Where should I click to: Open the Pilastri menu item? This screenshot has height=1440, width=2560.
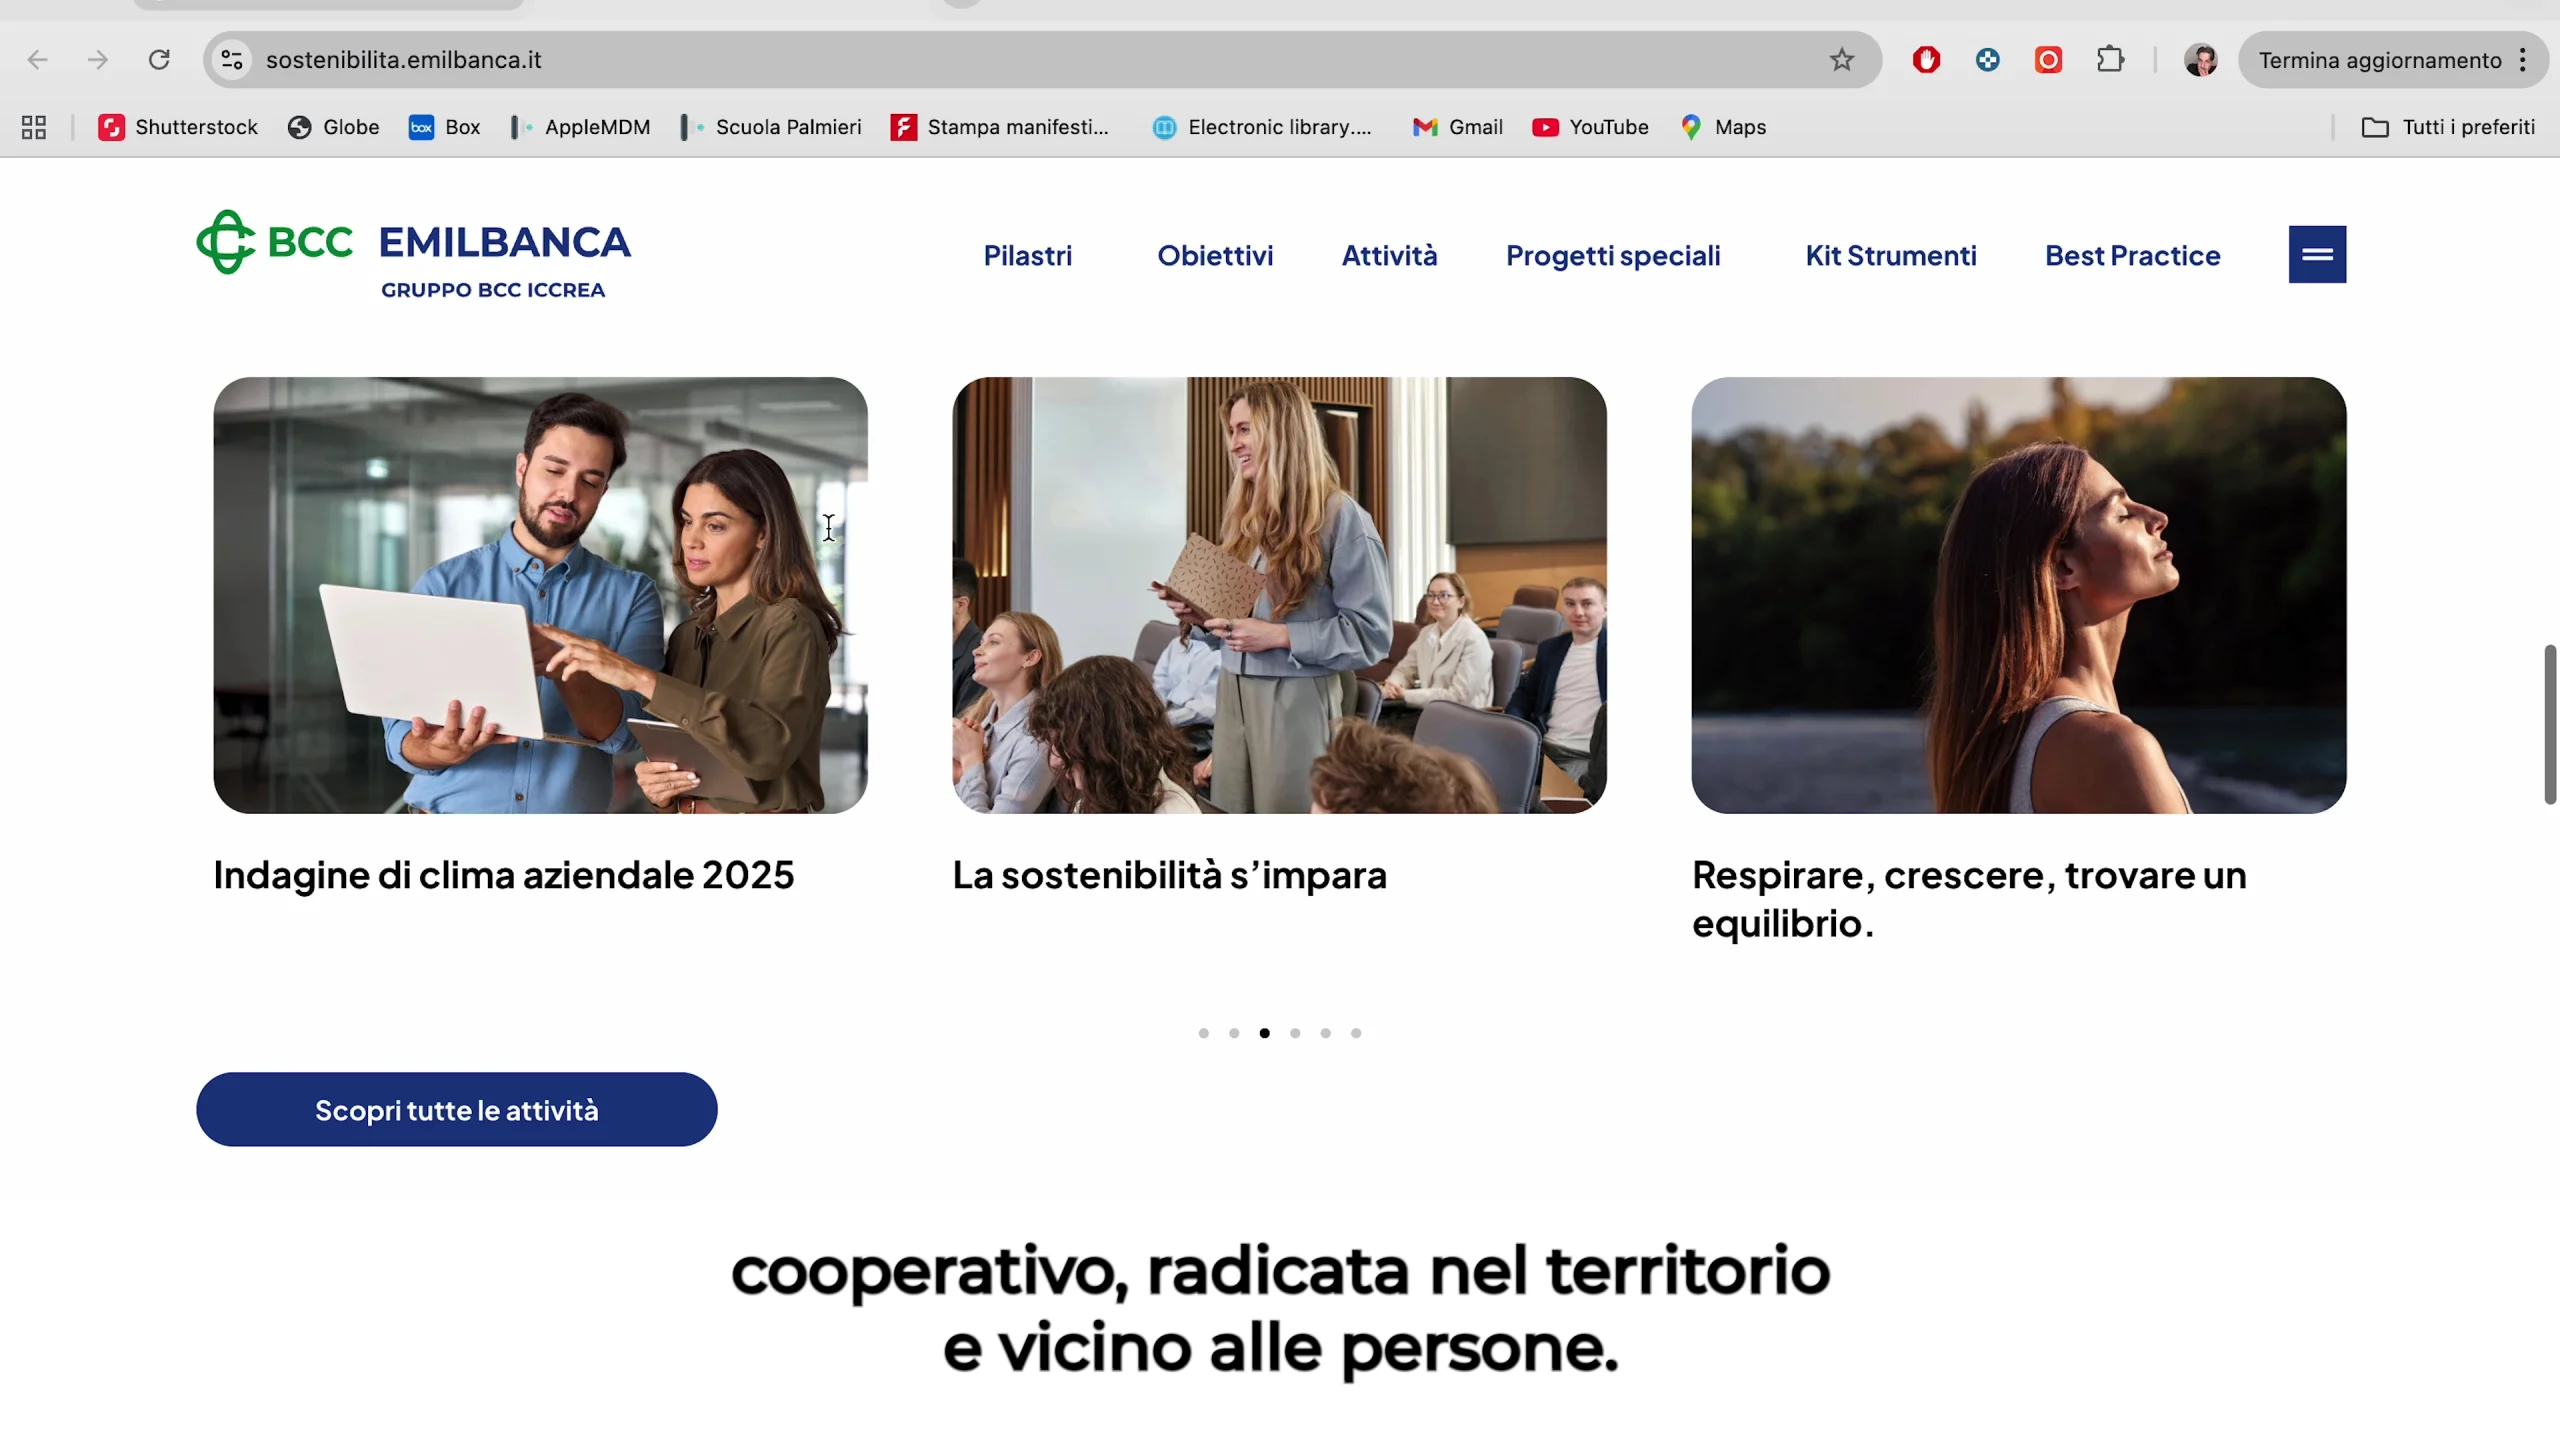point(1027,255)
